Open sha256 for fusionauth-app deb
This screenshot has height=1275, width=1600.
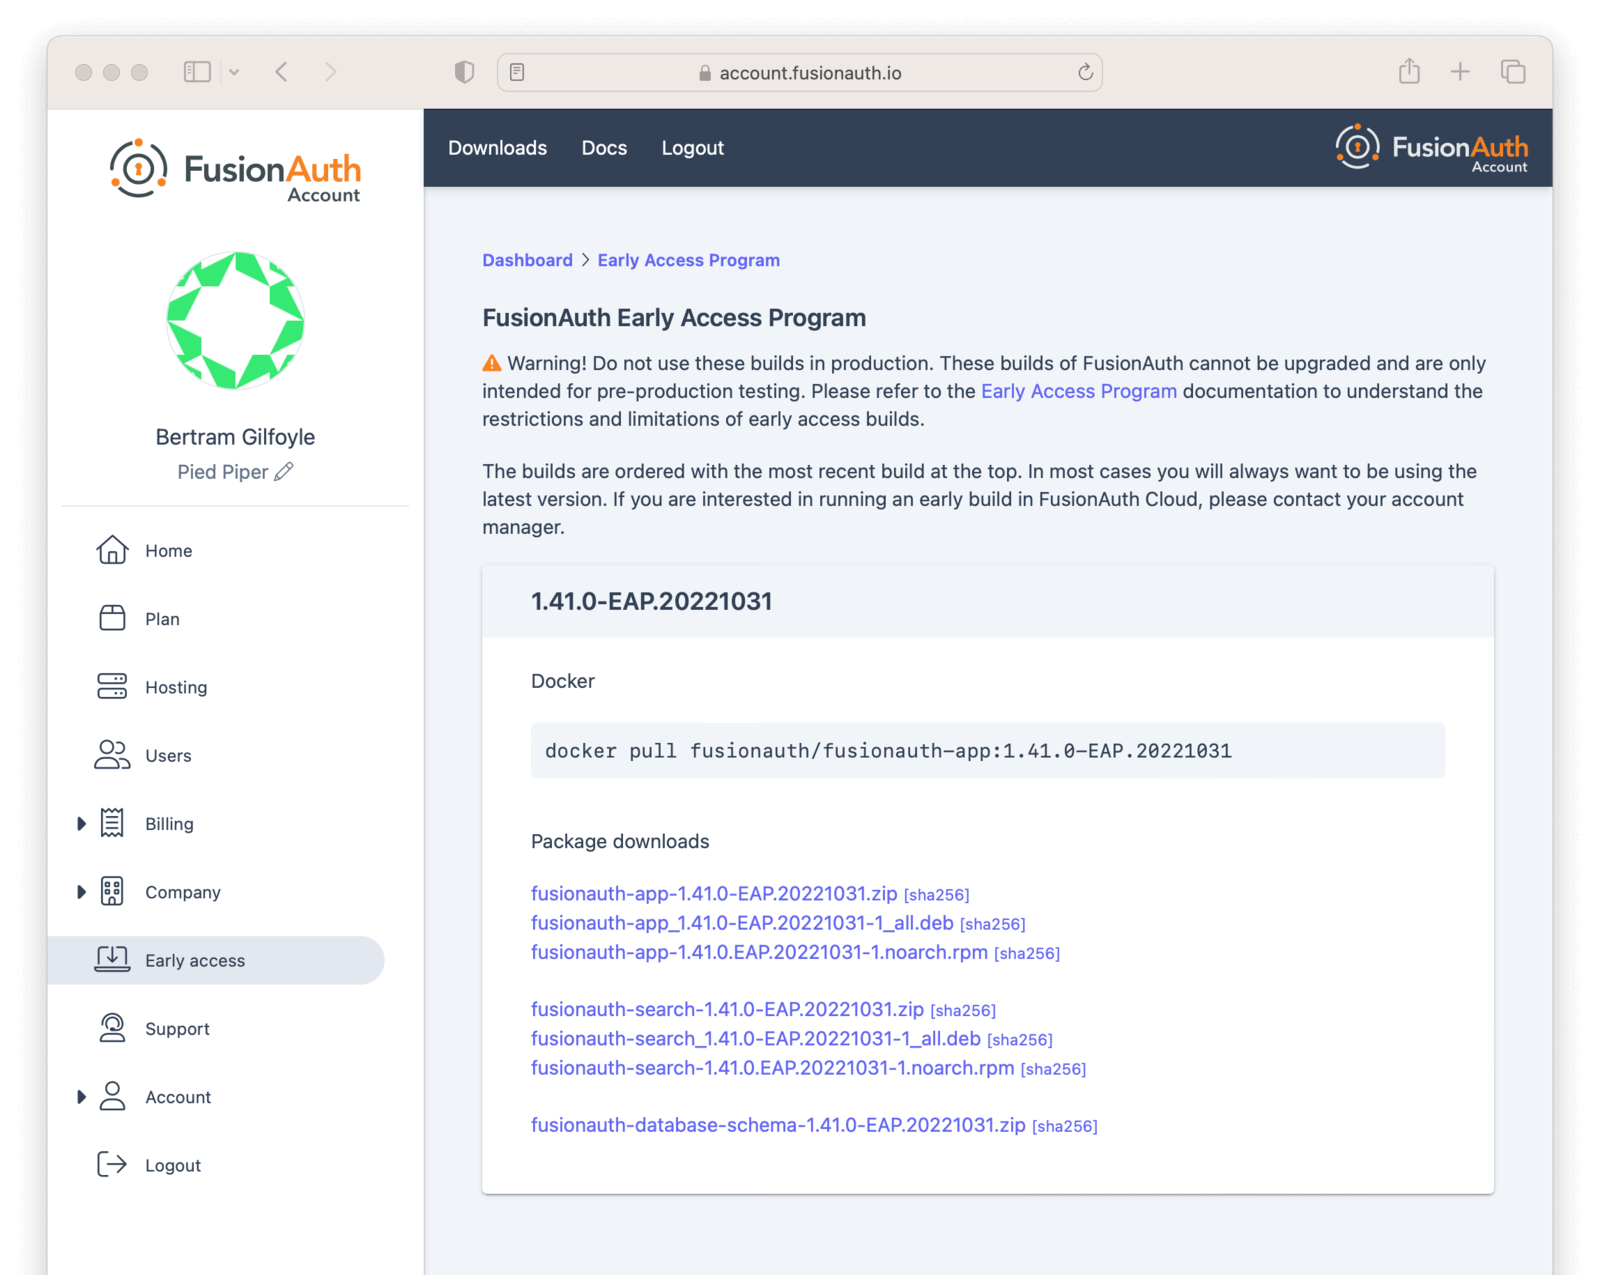(x=993, y=924)
